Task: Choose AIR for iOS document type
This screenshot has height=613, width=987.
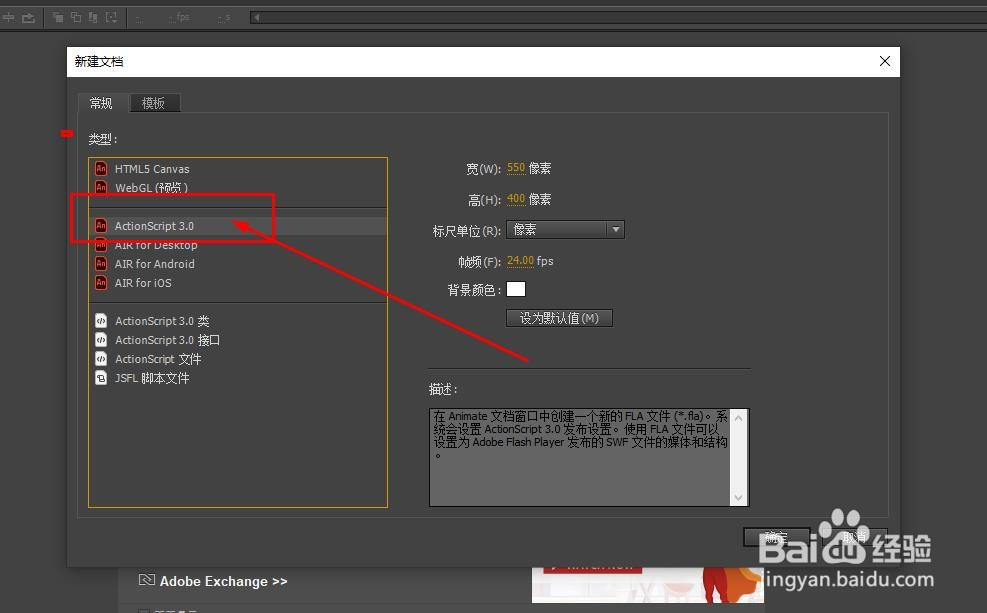Action: pyautogui.click(x=238, y=283)
